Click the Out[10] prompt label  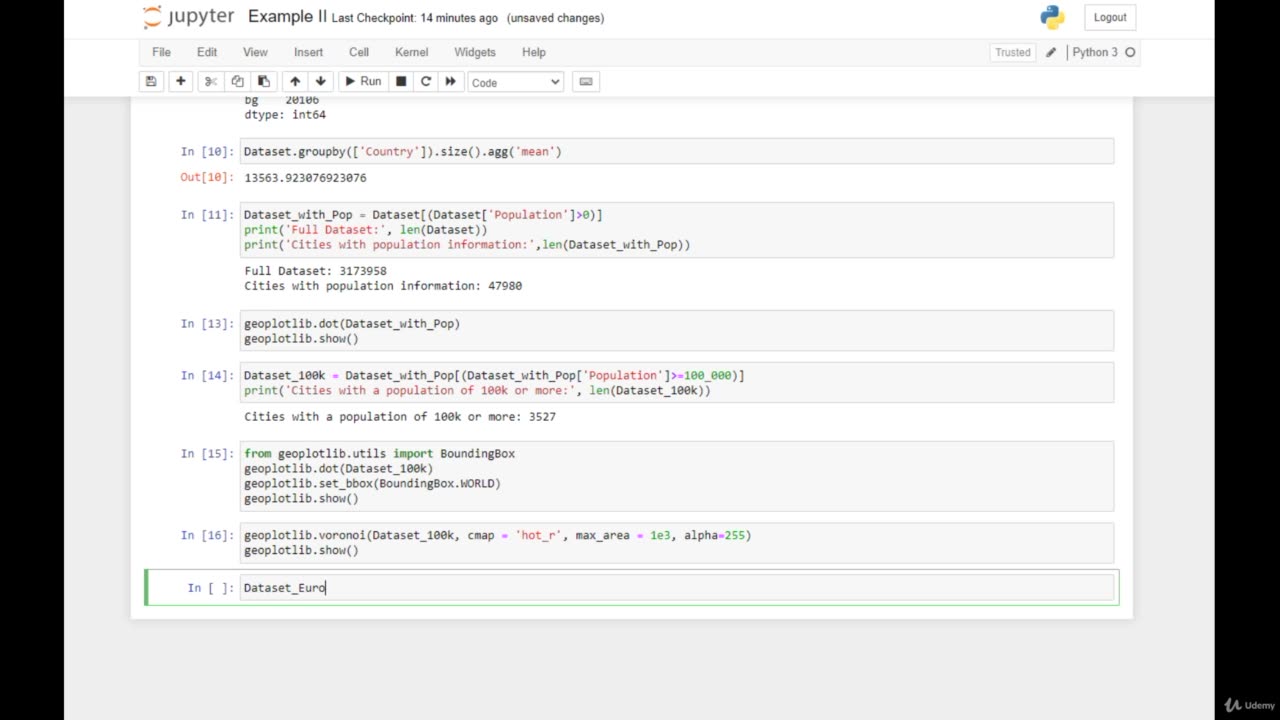pos(207,178)
